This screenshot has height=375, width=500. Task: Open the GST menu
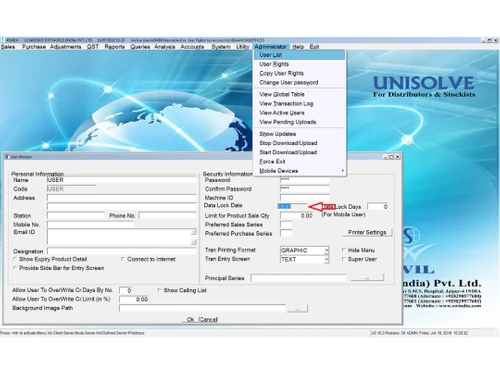(93, 47)
